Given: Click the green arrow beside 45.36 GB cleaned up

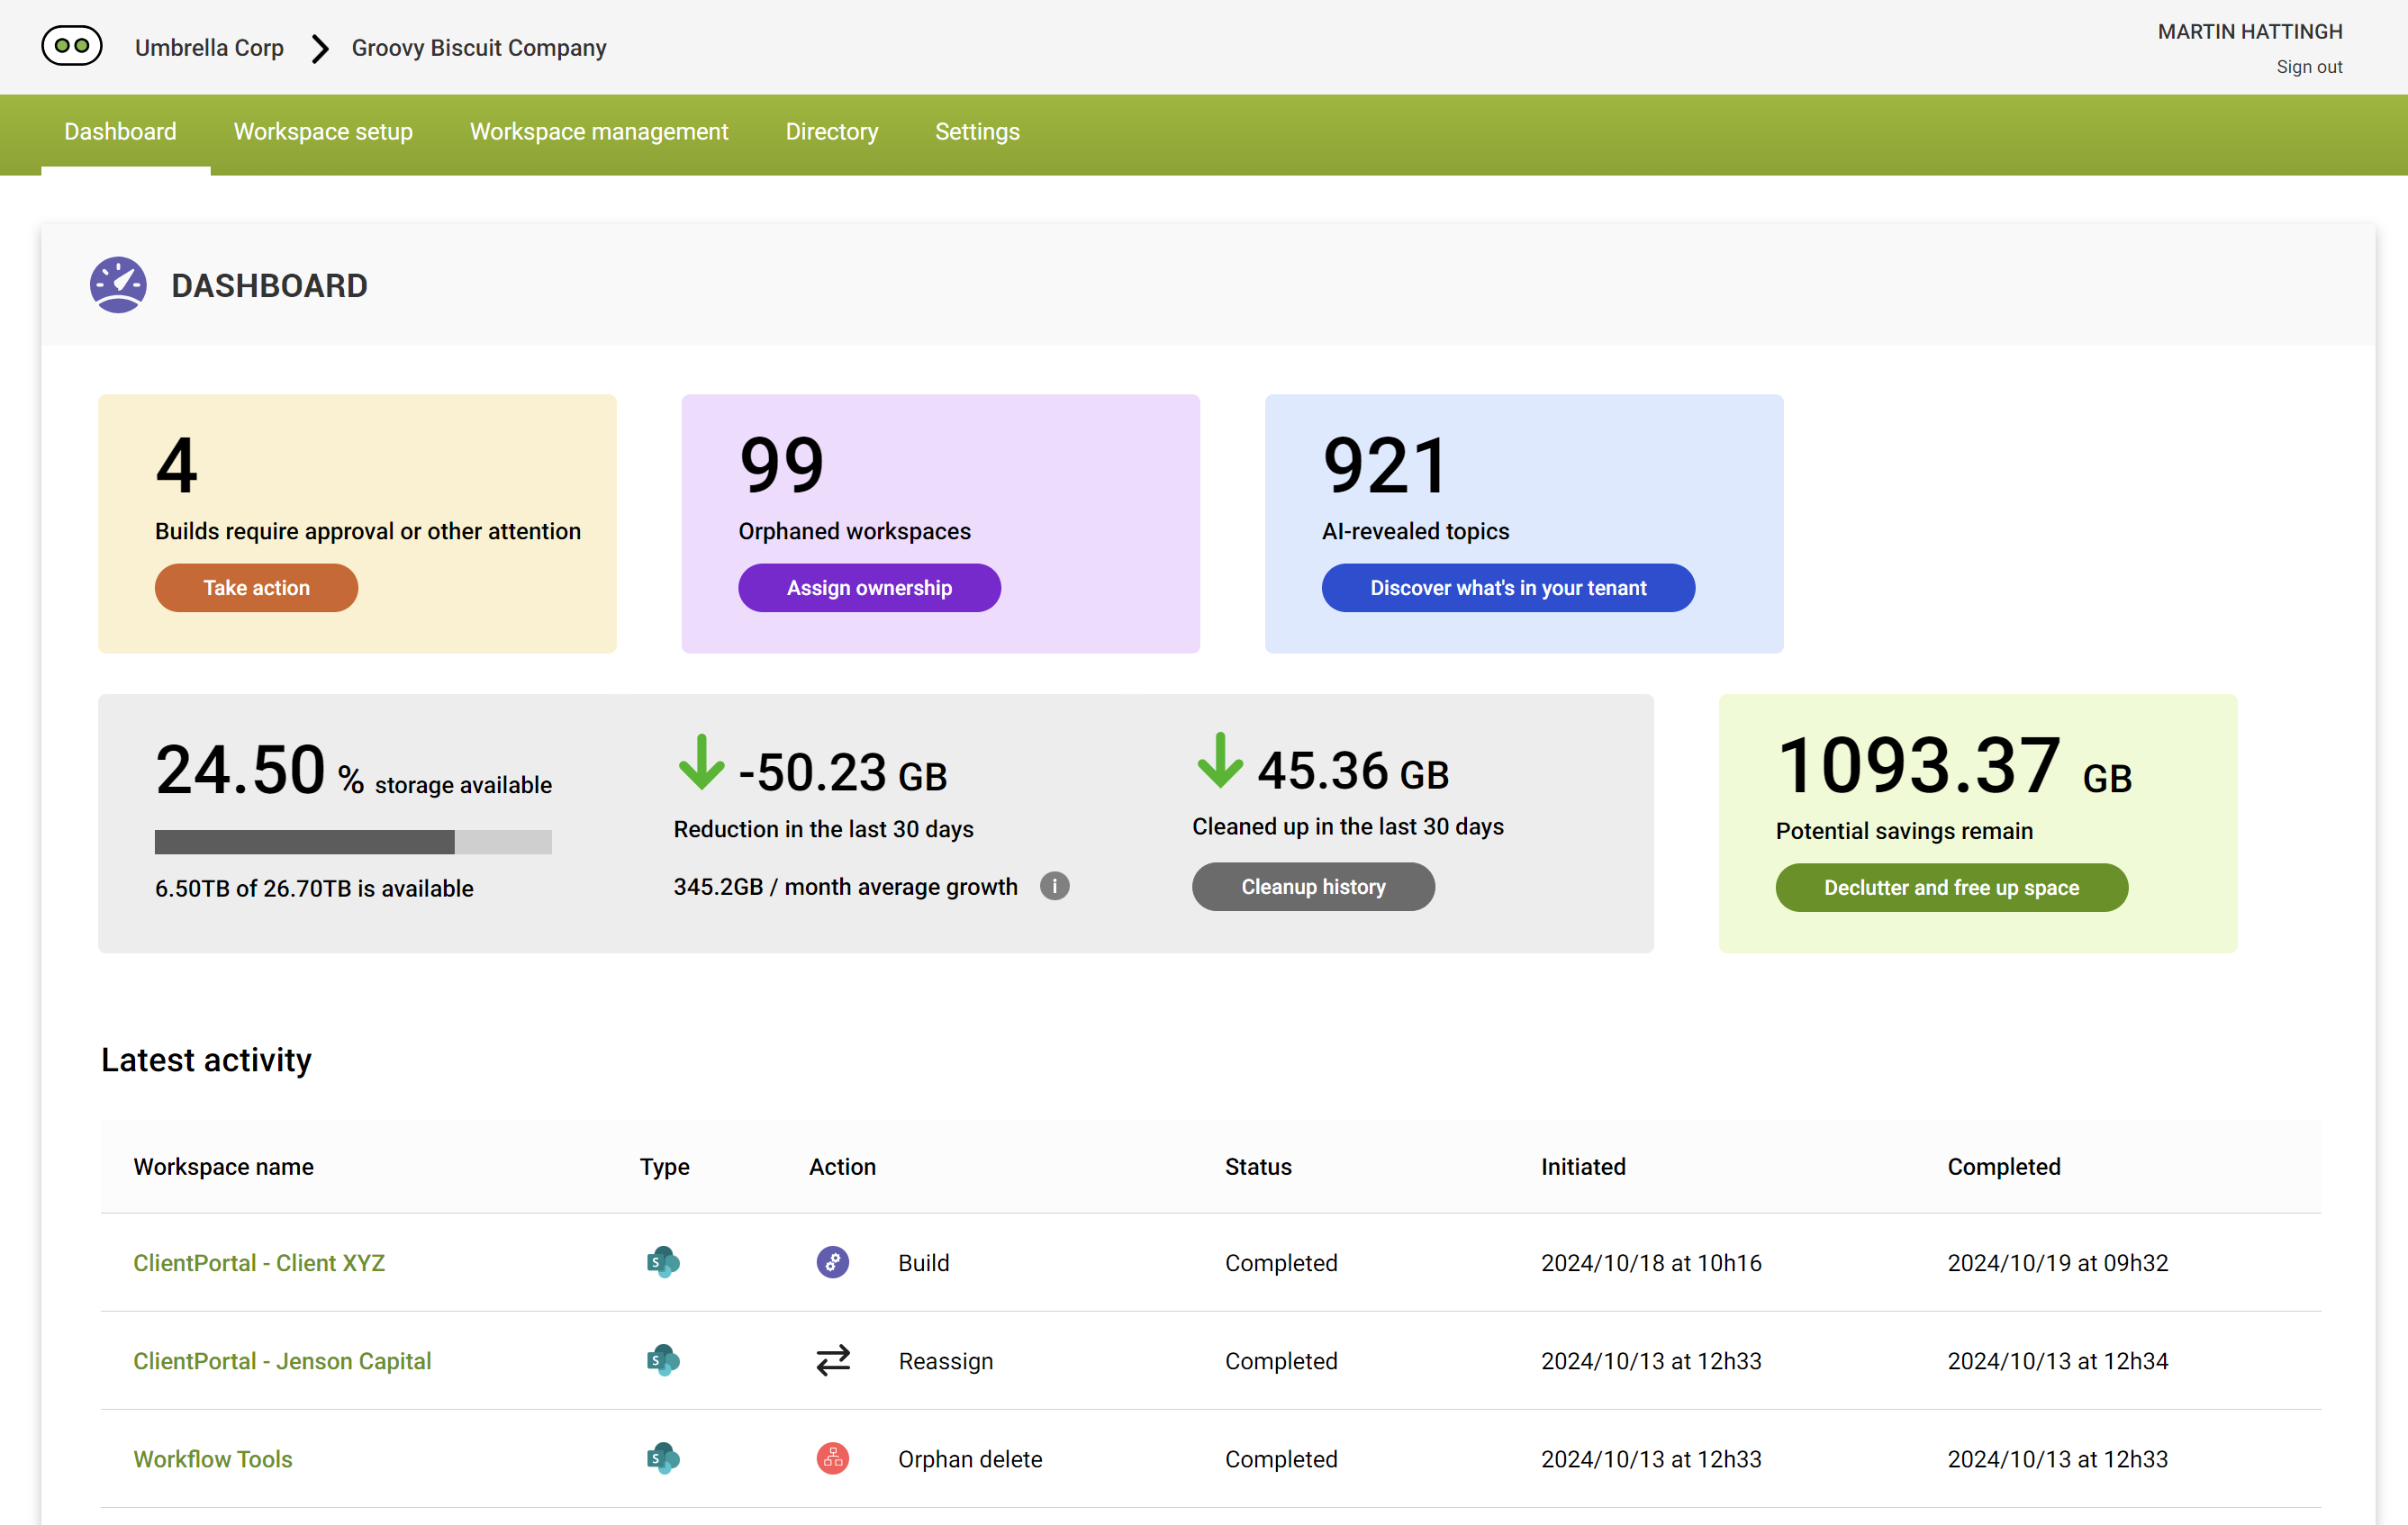Looking at the screenshot, I should [x=1220, y=763].
